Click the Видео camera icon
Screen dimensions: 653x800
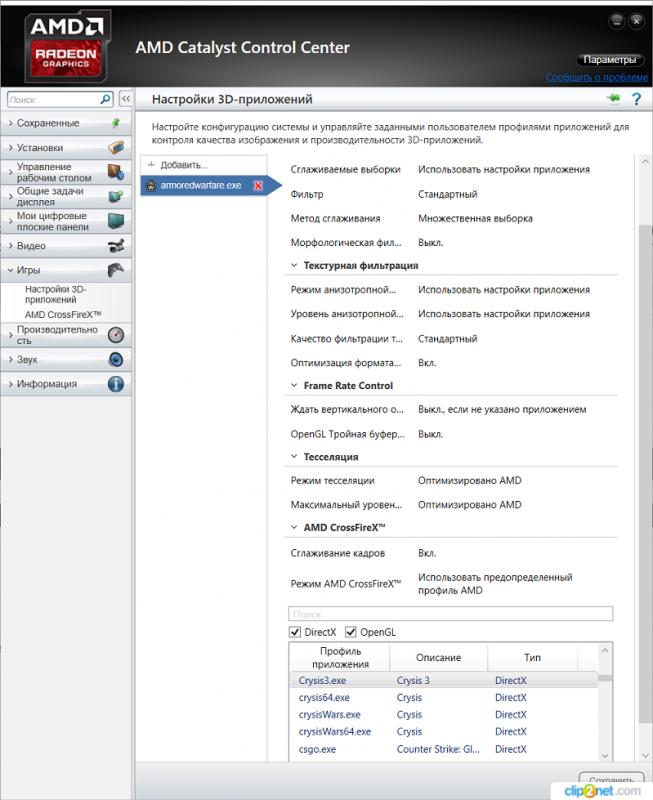(116, 246)
